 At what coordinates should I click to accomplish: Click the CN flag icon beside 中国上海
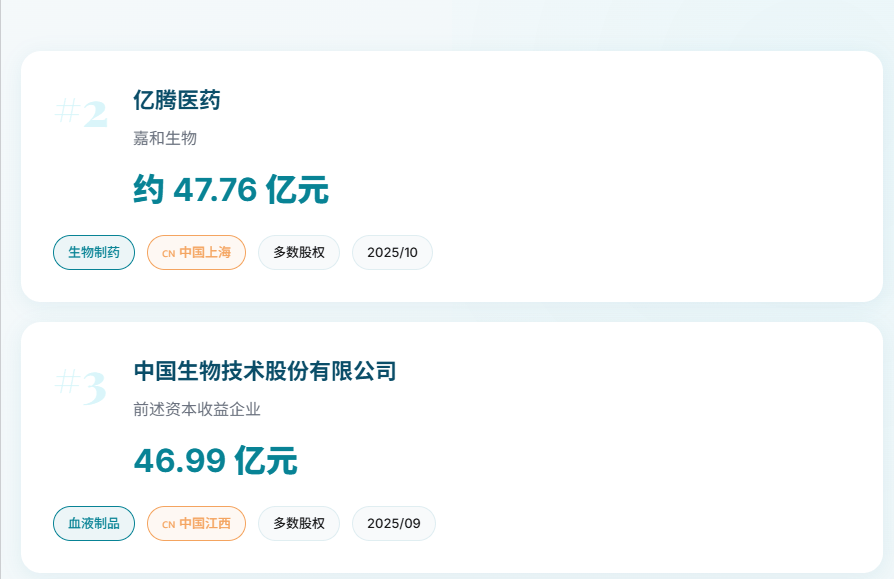[168, 253]
